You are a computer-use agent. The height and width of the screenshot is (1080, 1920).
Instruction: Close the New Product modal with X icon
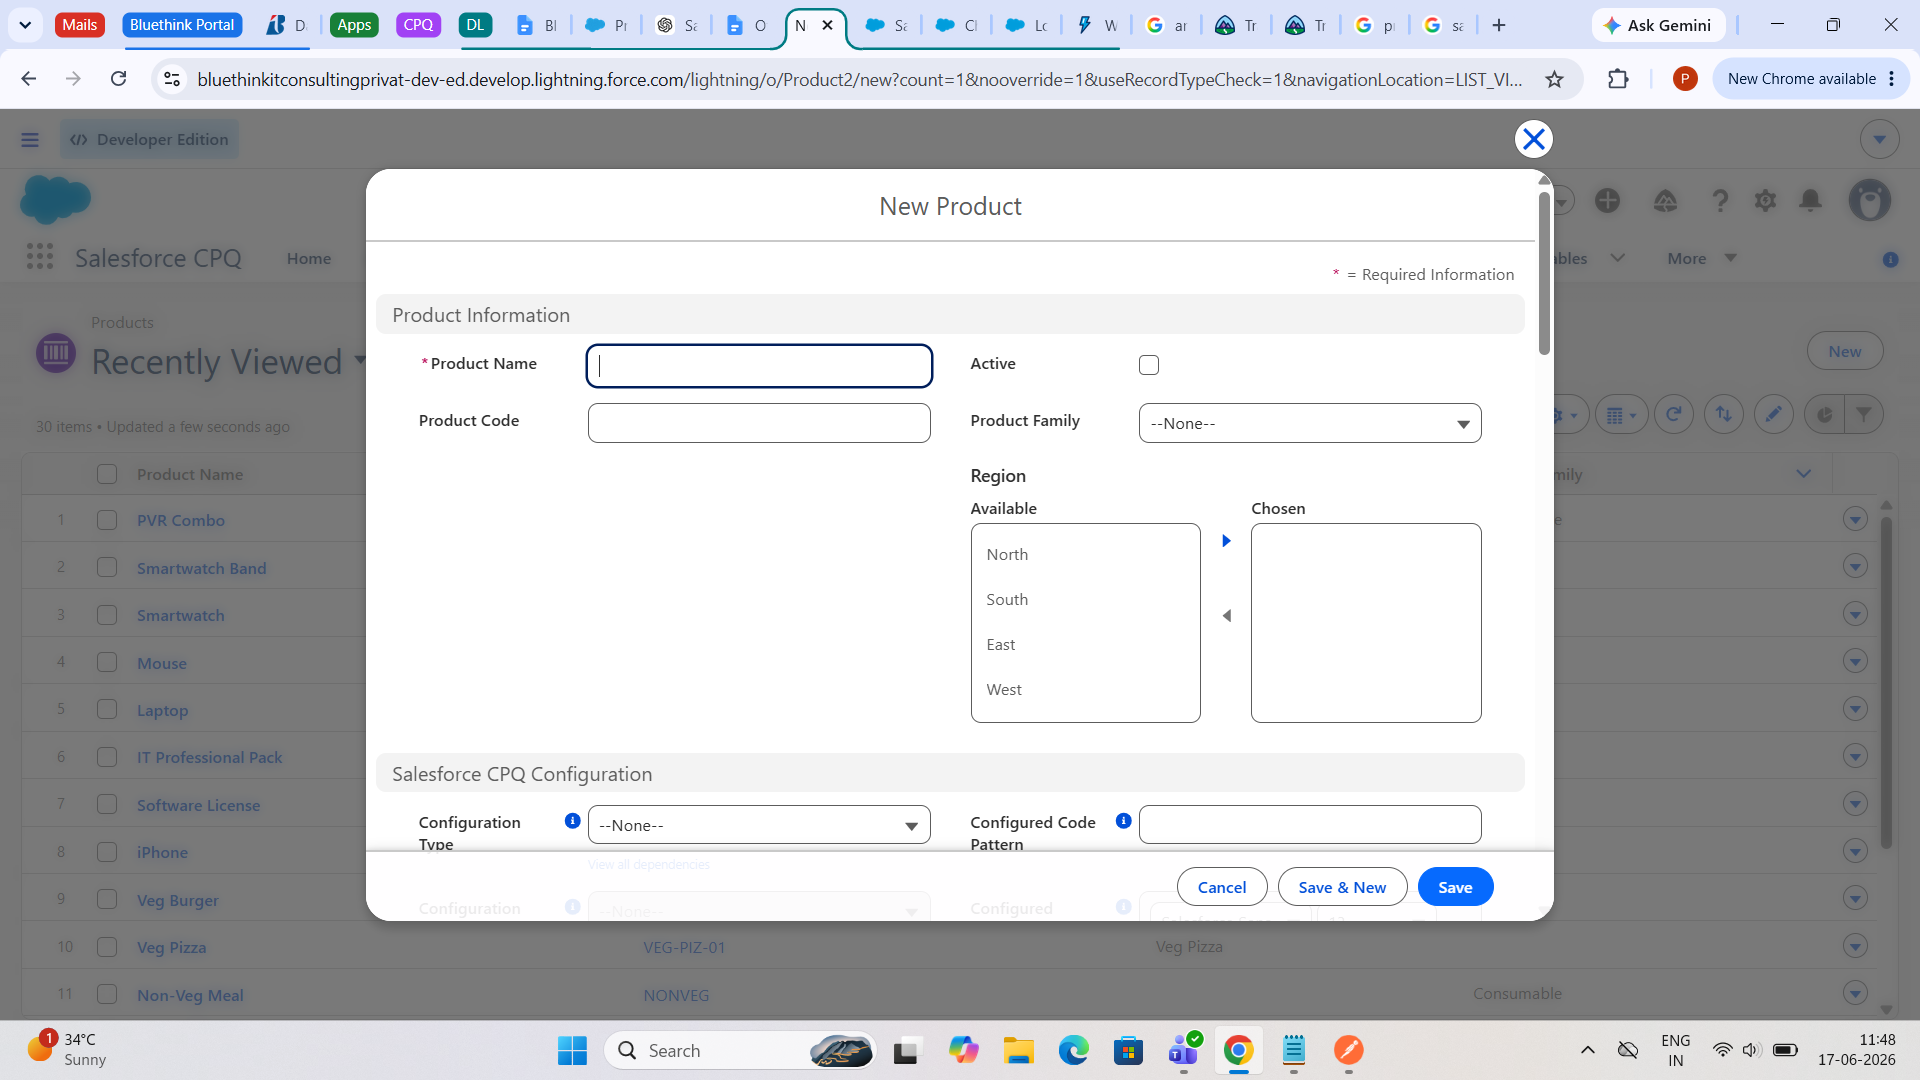click(x=1533, y=139)
